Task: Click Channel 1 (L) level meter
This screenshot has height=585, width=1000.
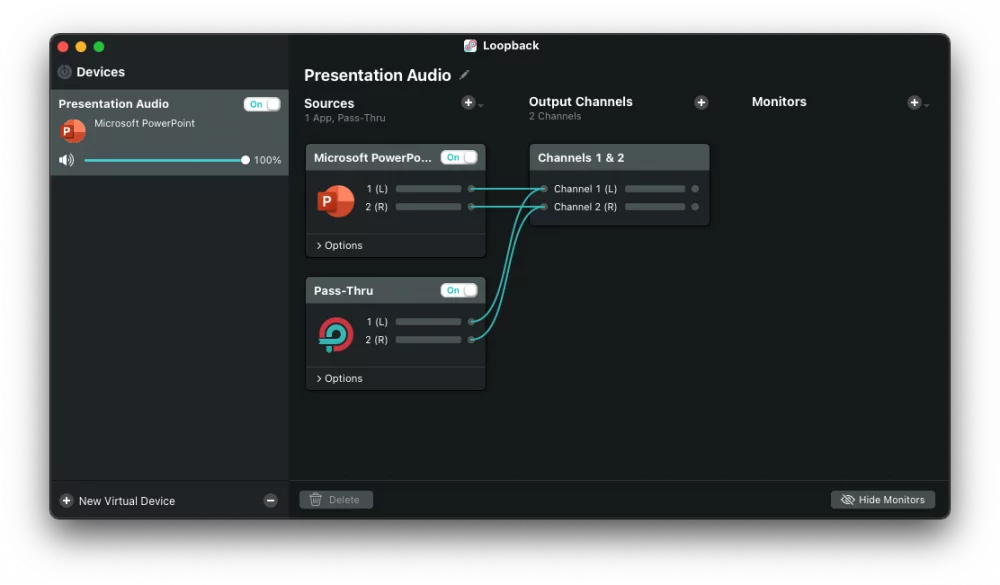Action: point(655,189)
